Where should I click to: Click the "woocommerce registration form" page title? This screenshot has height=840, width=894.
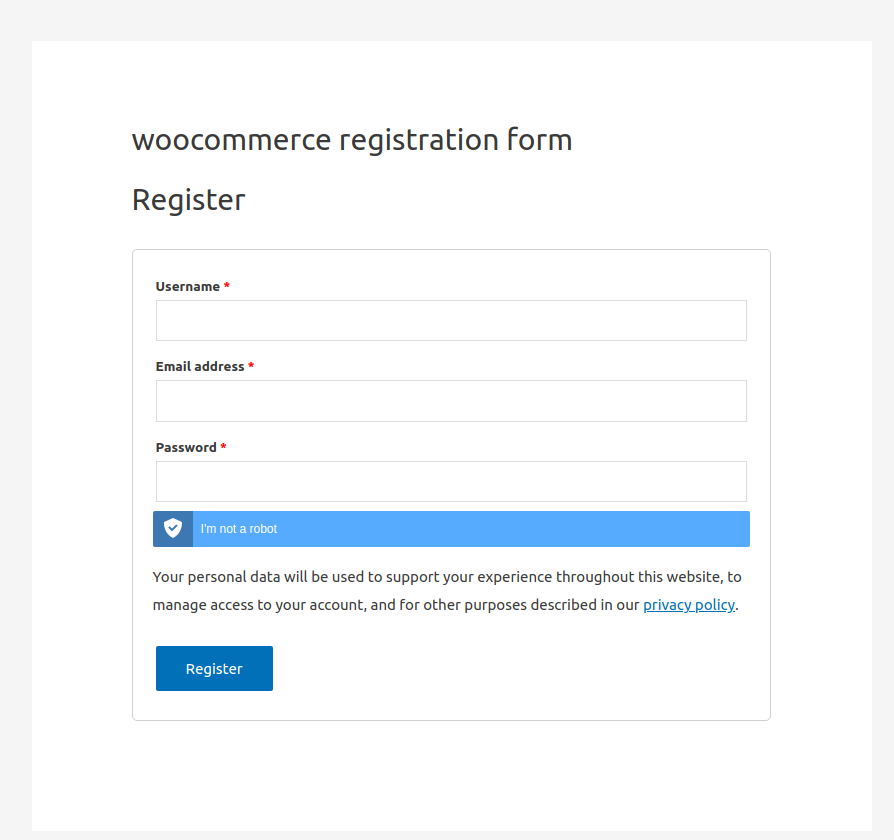(352, 140)
